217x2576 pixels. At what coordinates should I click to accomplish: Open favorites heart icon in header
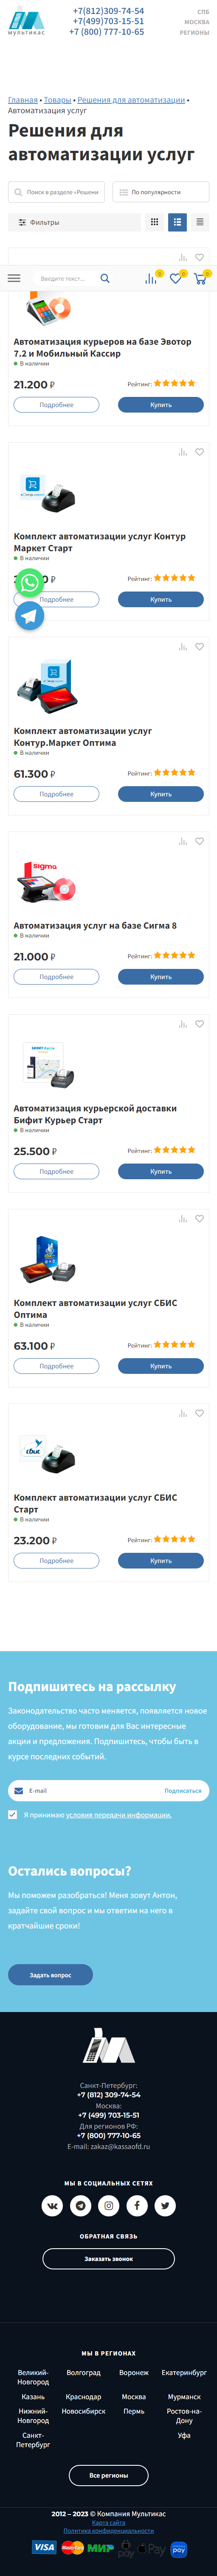pos(176,279)
